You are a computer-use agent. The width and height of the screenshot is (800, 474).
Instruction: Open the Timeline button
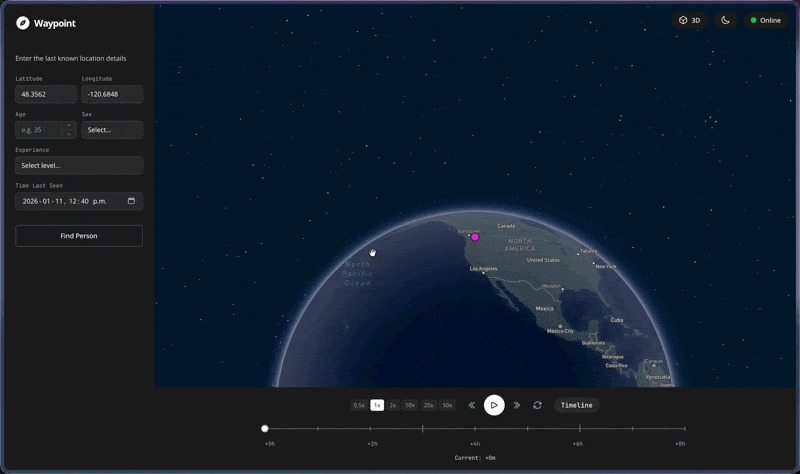click(577, 405)
